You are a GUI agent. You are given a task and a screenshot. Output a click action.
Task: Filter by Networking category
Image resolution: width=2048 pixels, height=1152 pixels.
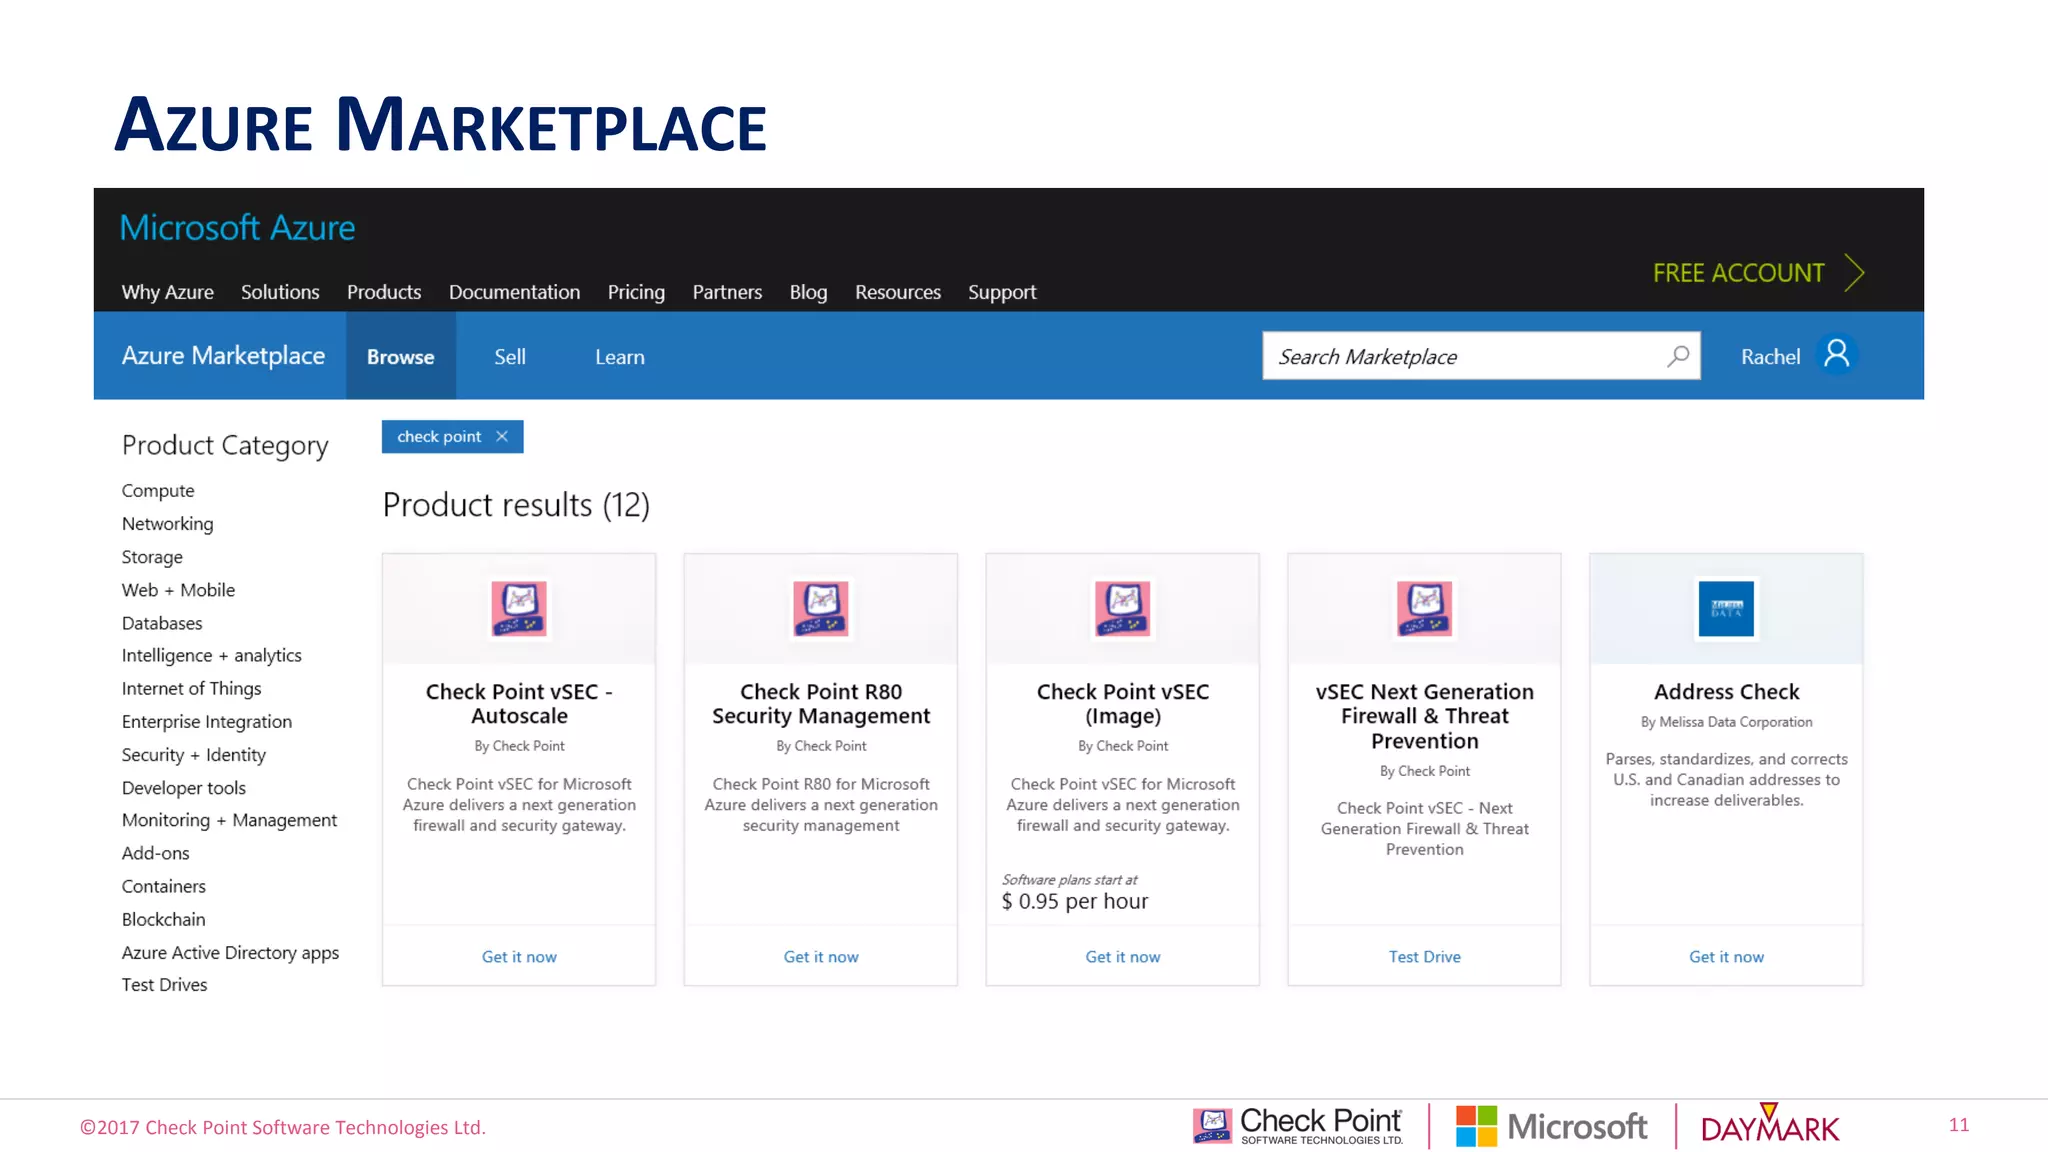(167, 523)
